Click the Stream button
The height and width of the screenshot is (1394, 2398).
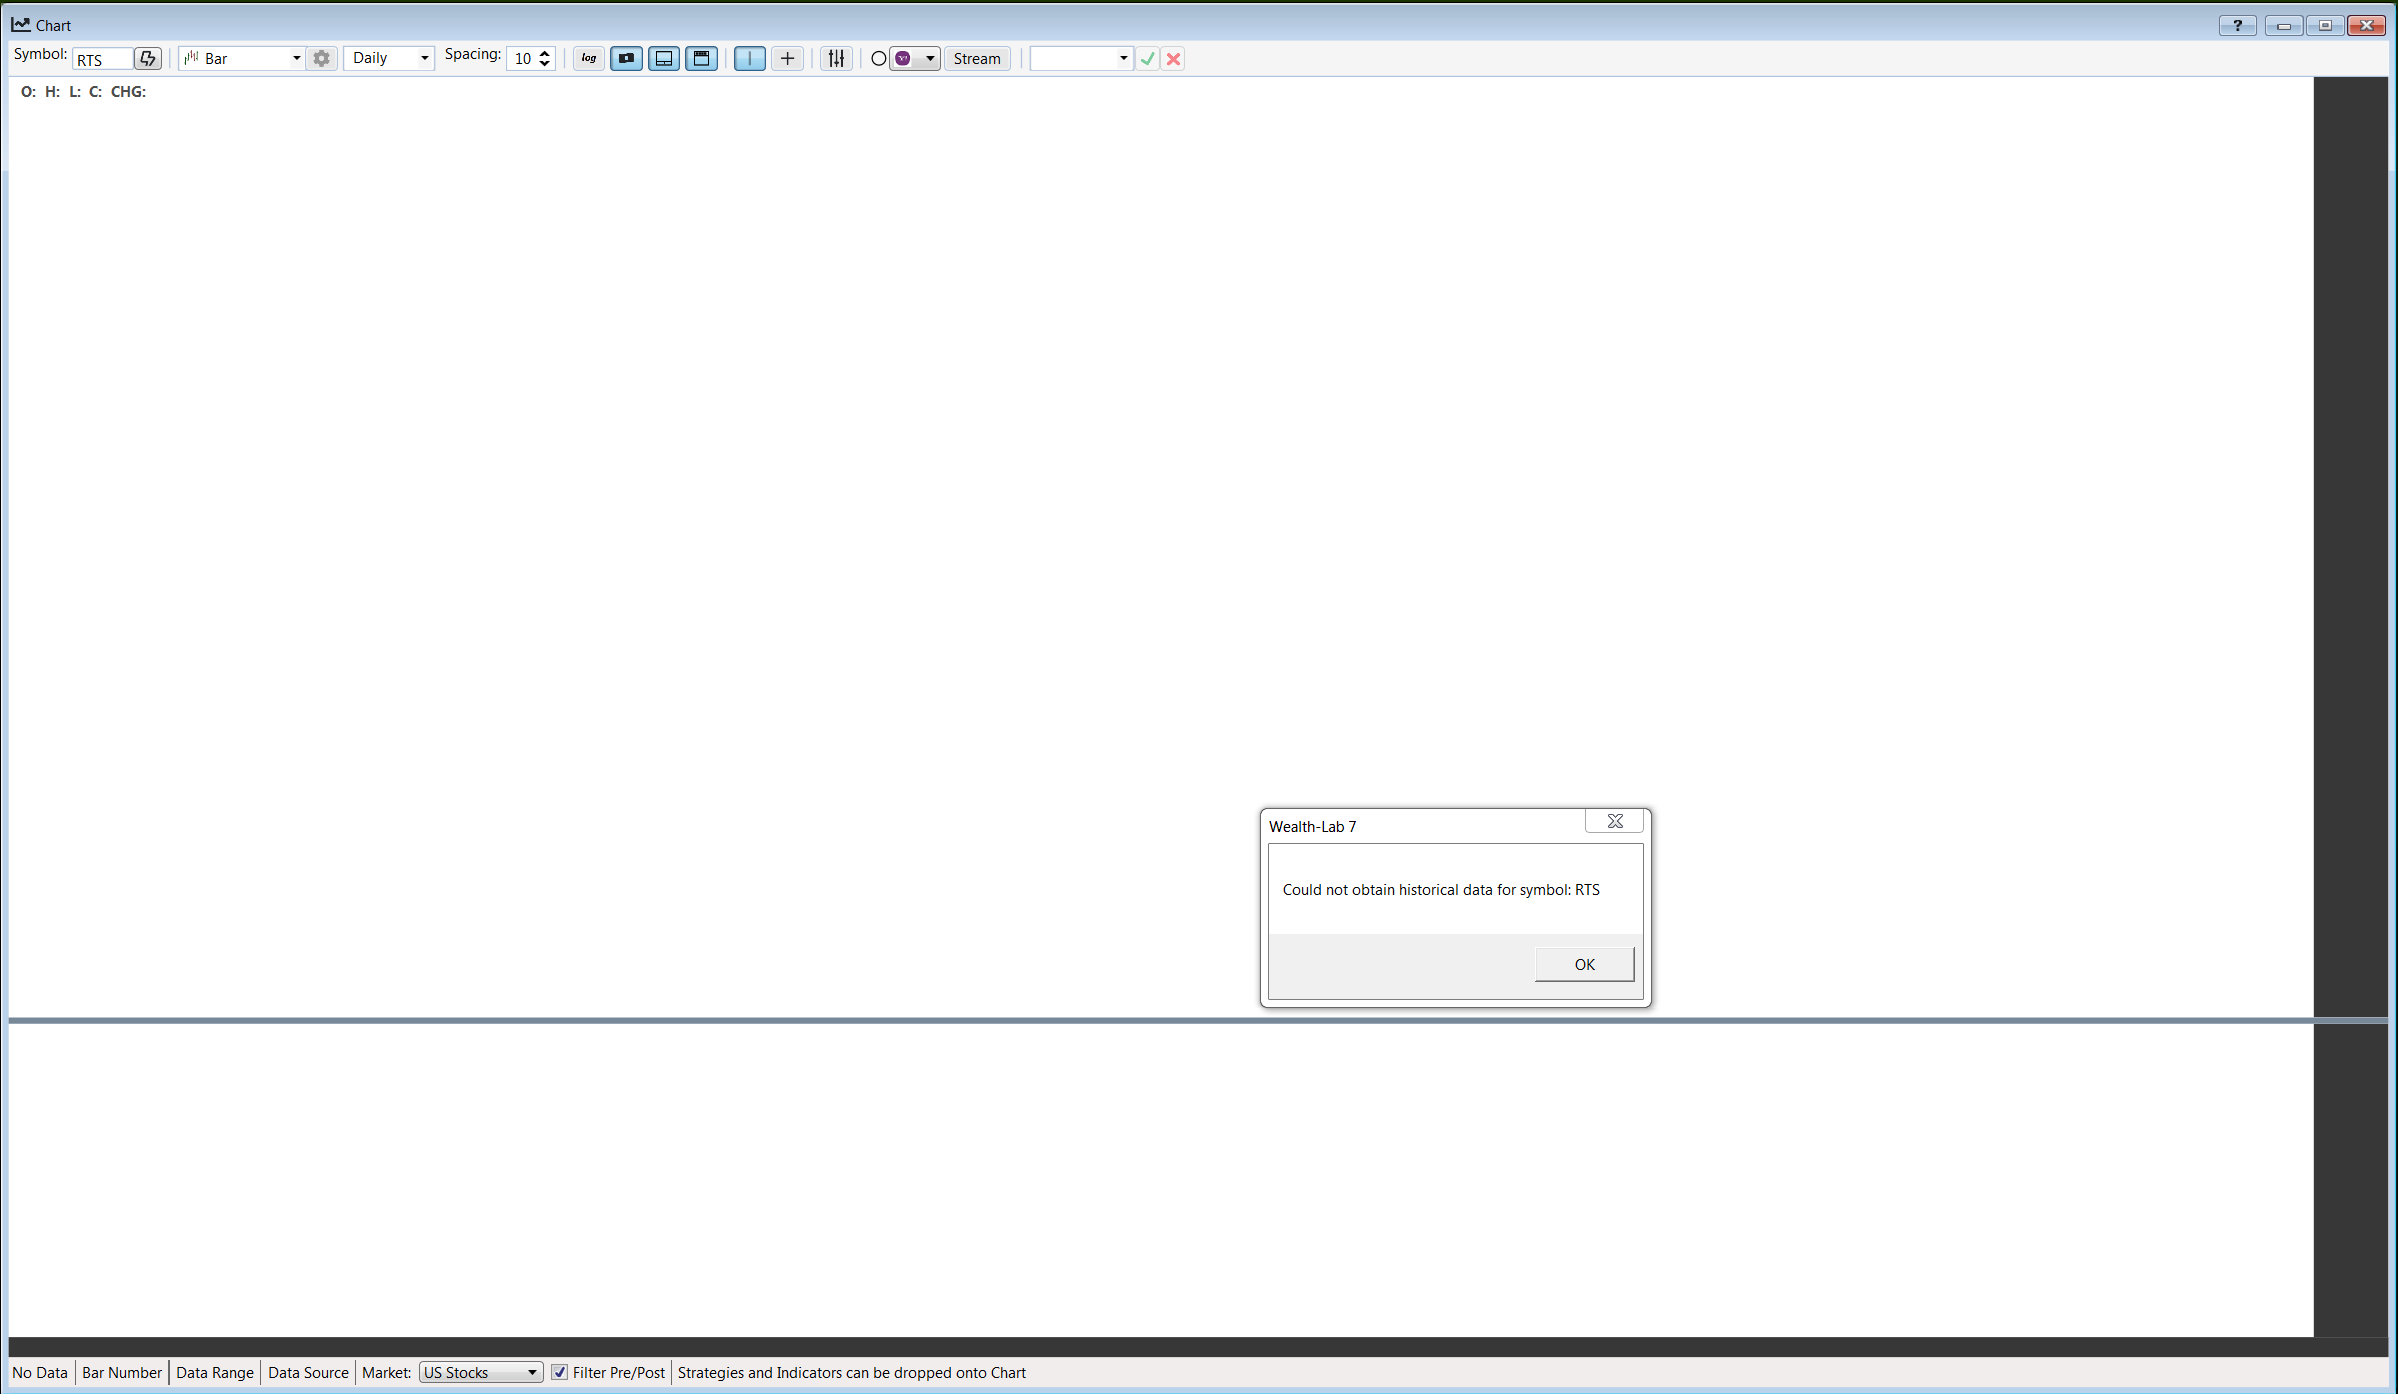[x=977, y=59]
